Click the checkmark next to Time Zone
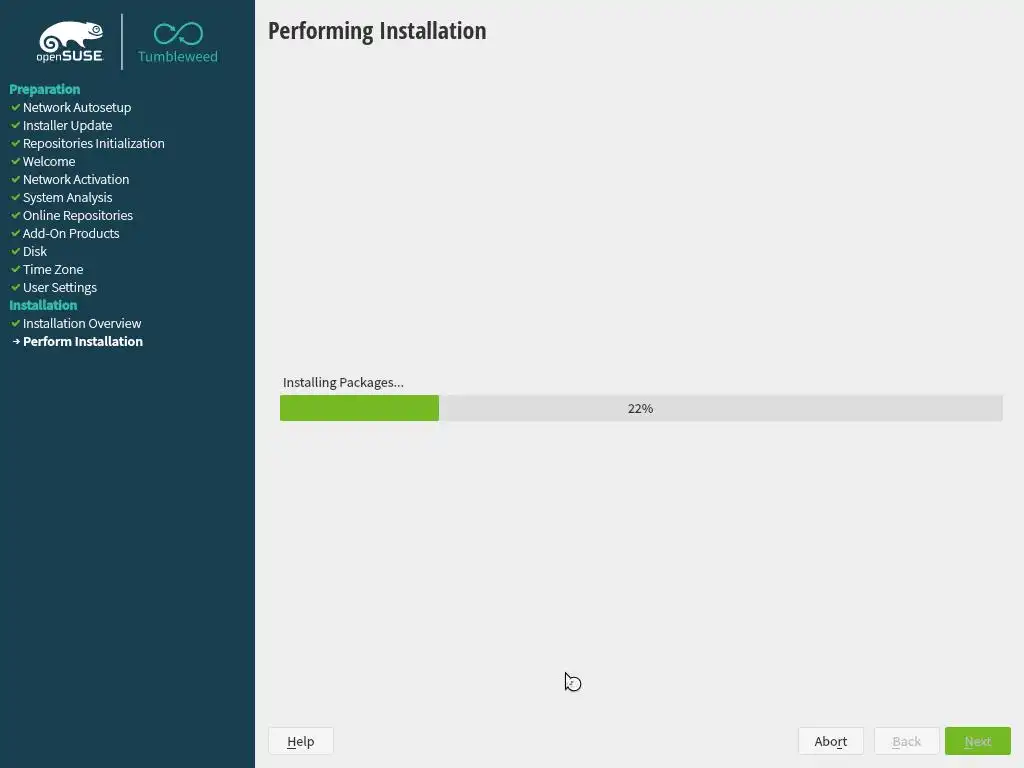The height and width of the screenshot is (768, 1024). click(16, 269)
